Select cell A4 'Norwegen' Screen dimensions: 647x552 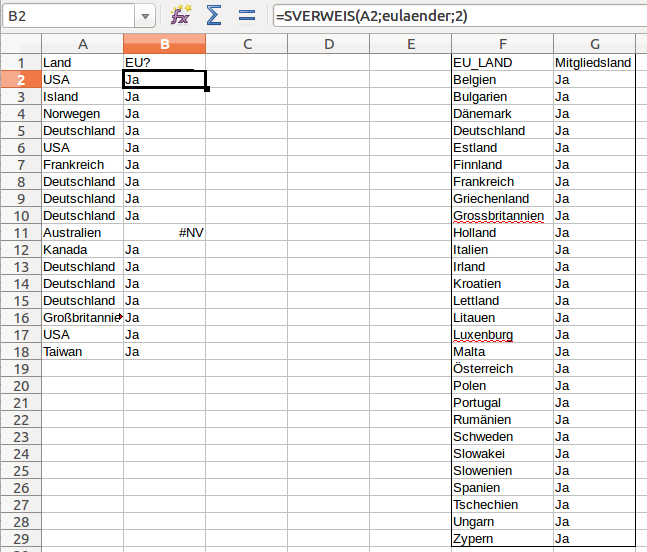pyautogui.click(x=83, y=114)
